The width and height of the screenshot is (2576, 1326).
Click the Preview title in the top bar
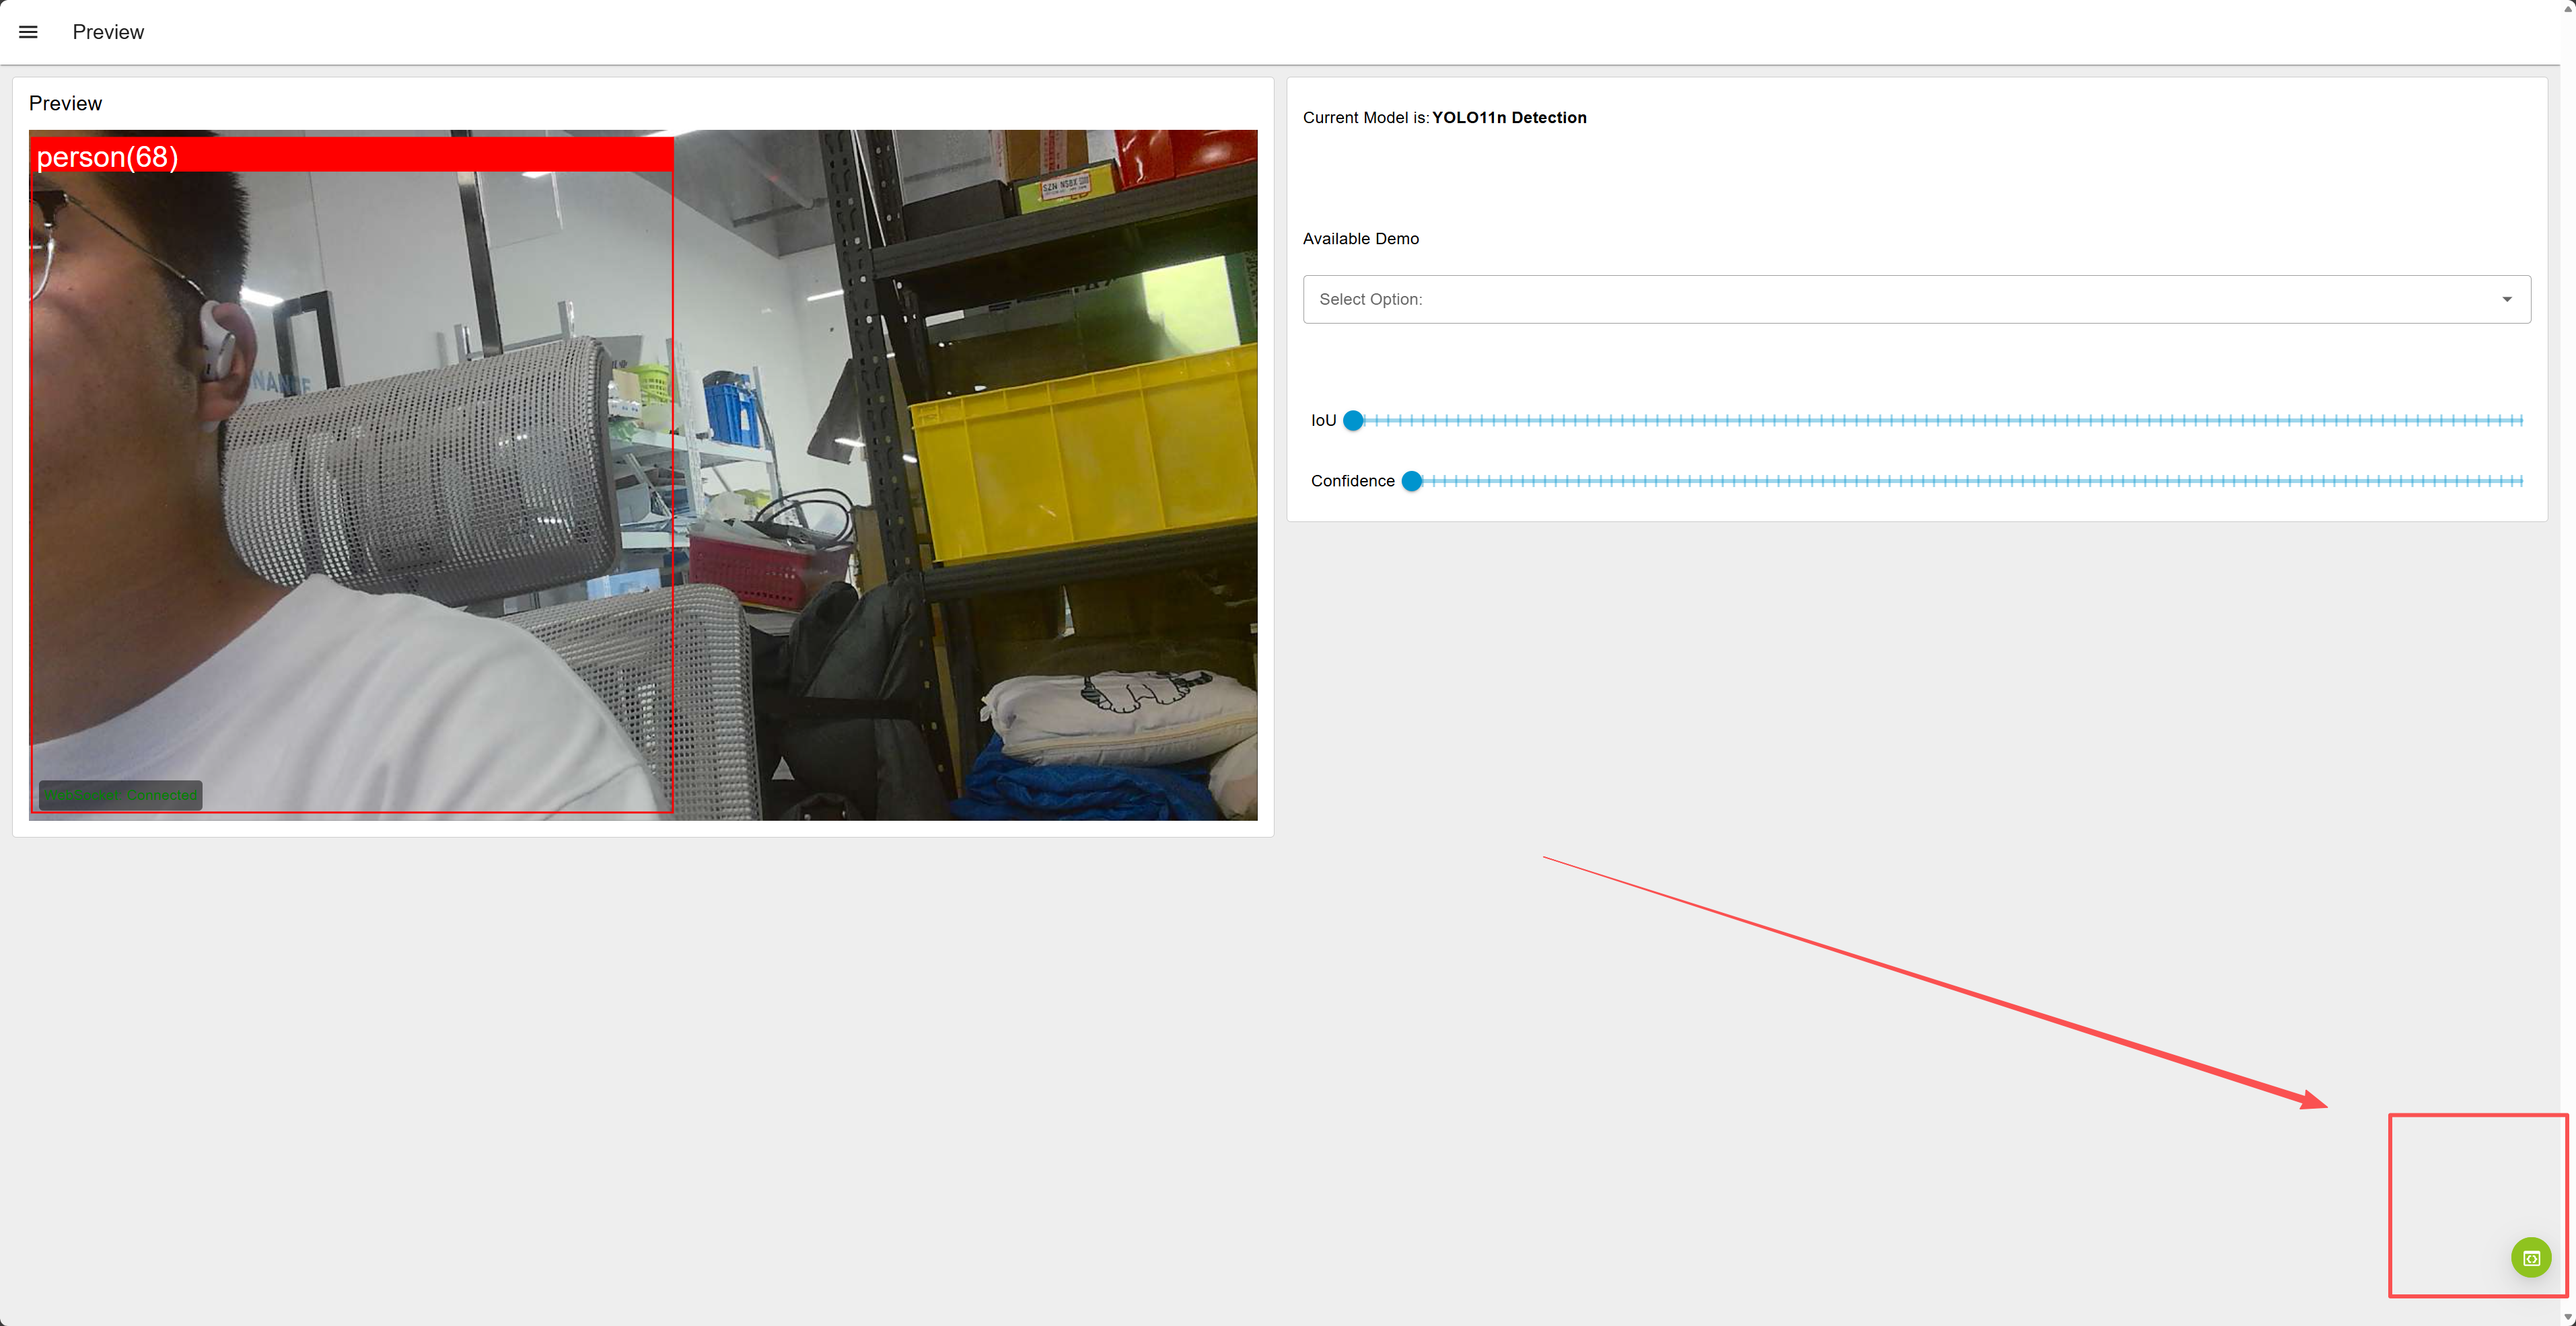108,32
